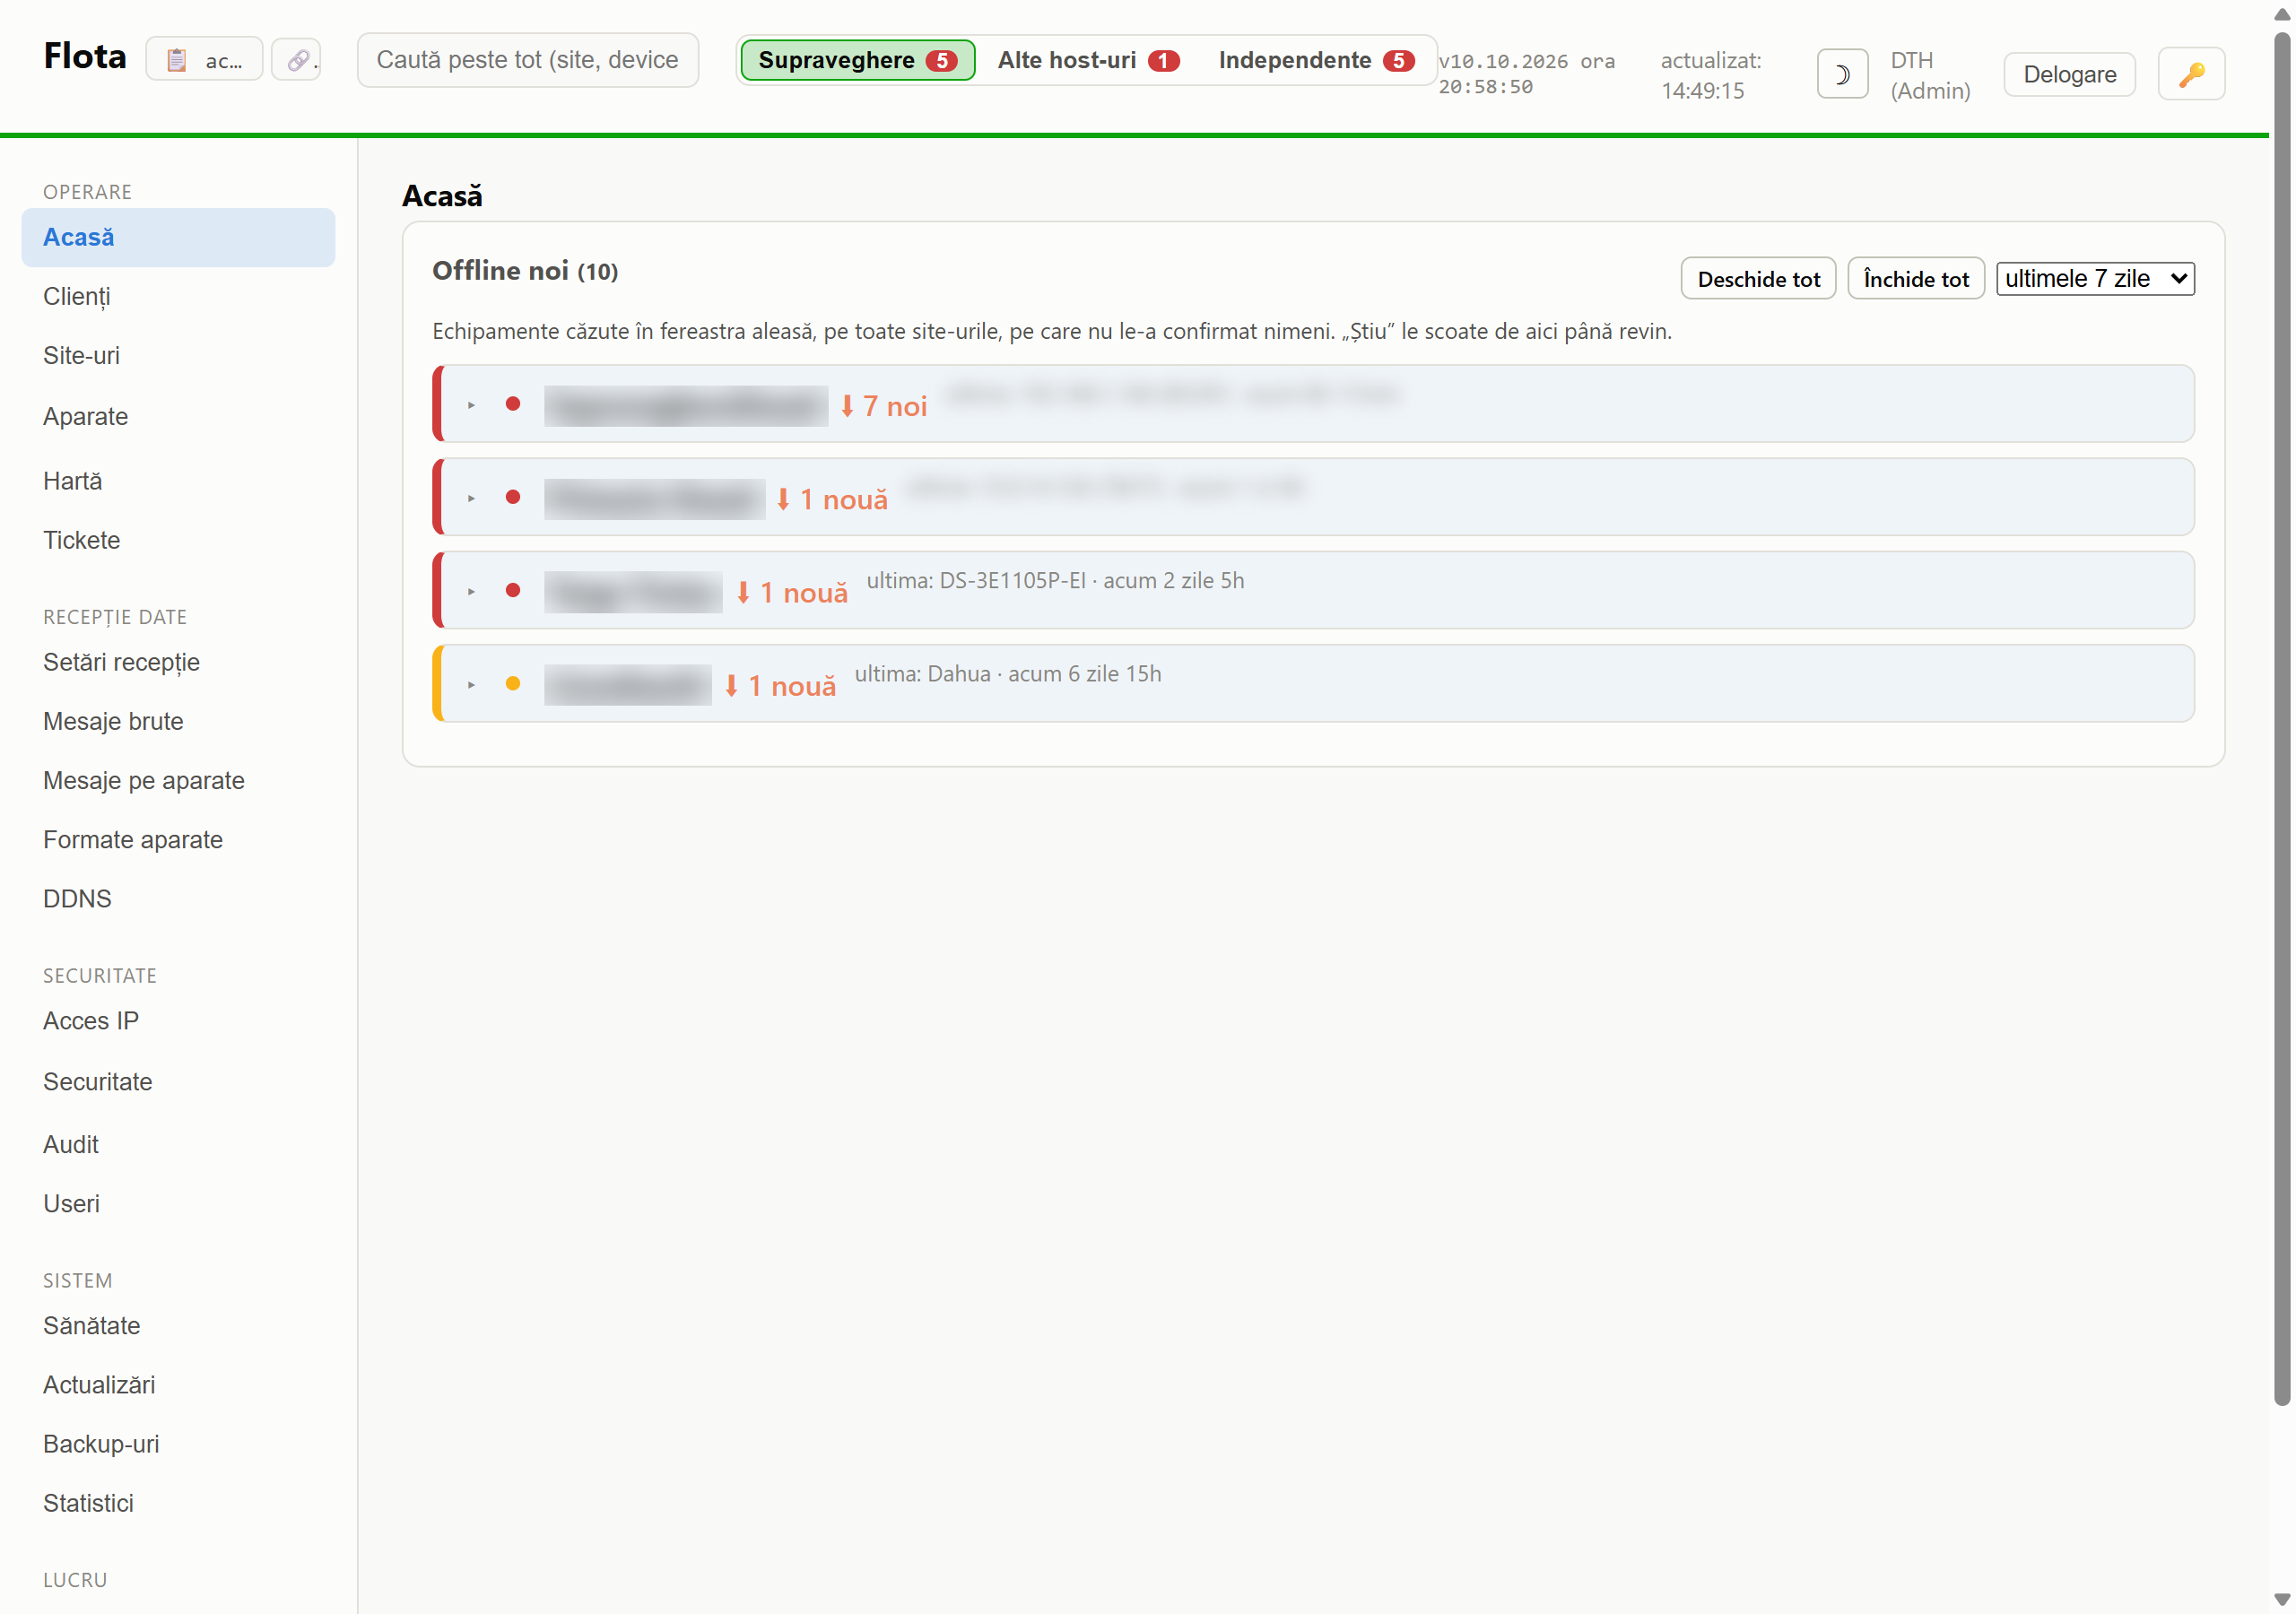Switch to Alte host-uri tab
The height and width of the screenshot is (1614, 2296).
(1088, 60)
